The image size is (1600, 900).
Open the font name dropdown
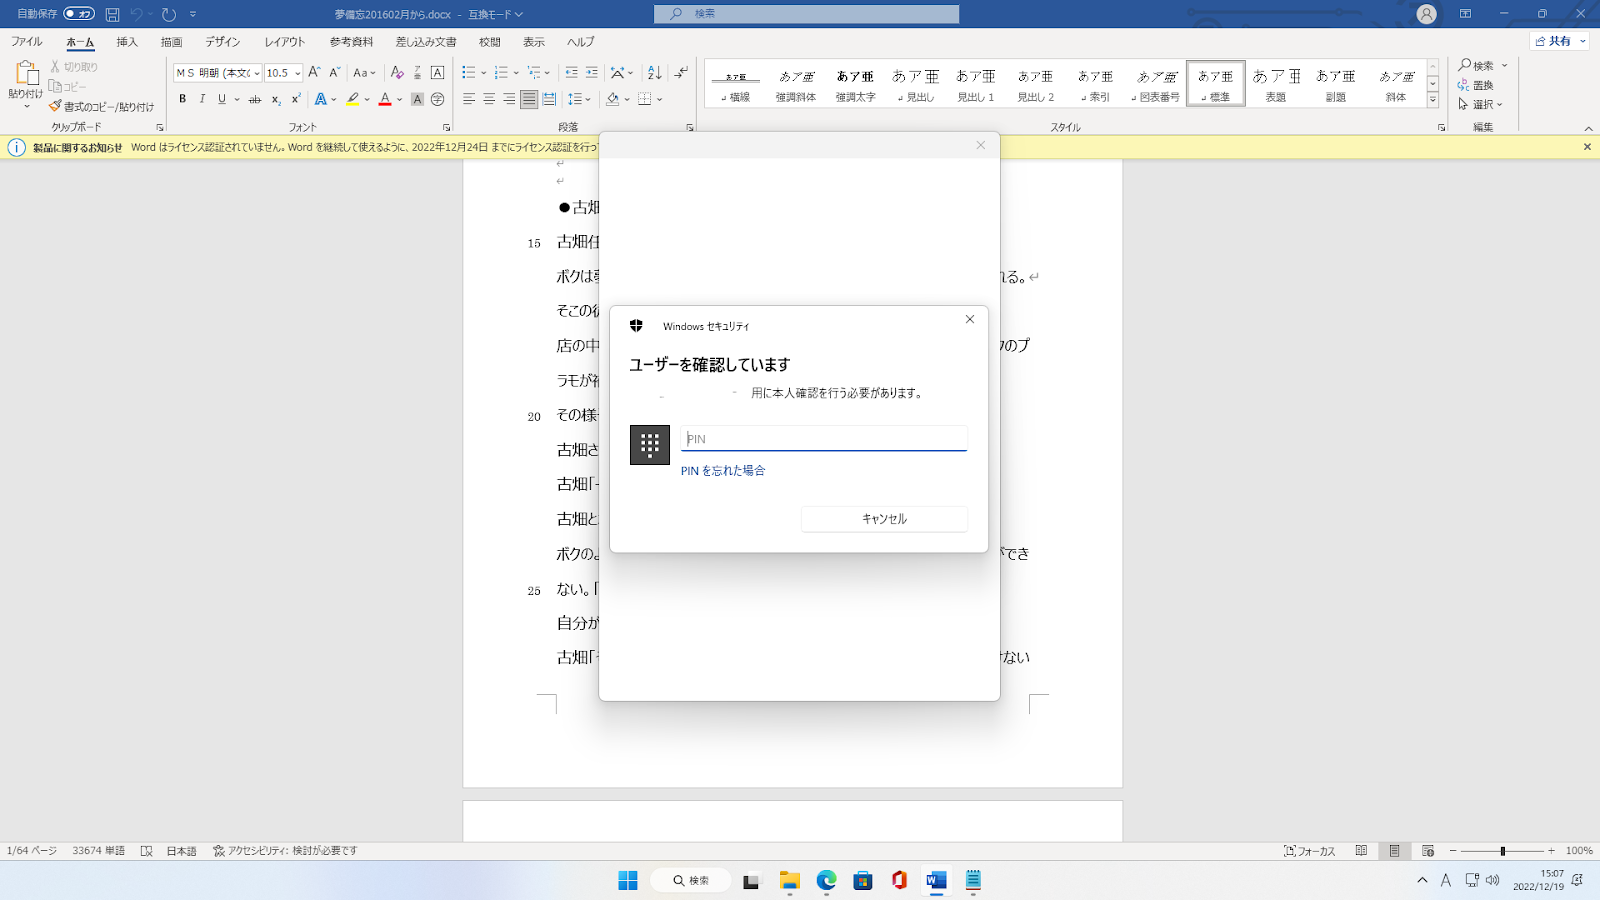[257, 73]
